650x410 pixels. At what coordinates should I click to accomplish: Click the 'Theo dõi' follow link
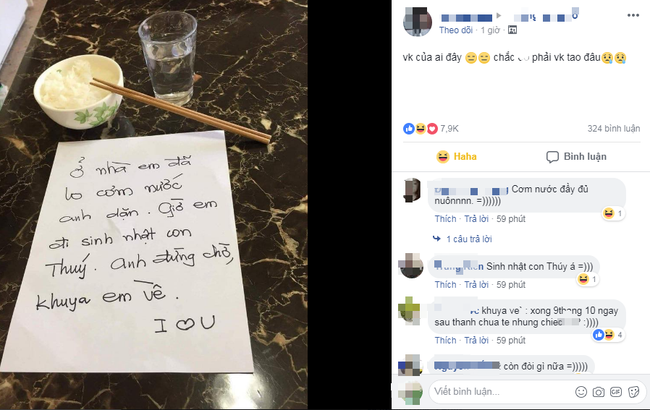click(x=456, y=30)
